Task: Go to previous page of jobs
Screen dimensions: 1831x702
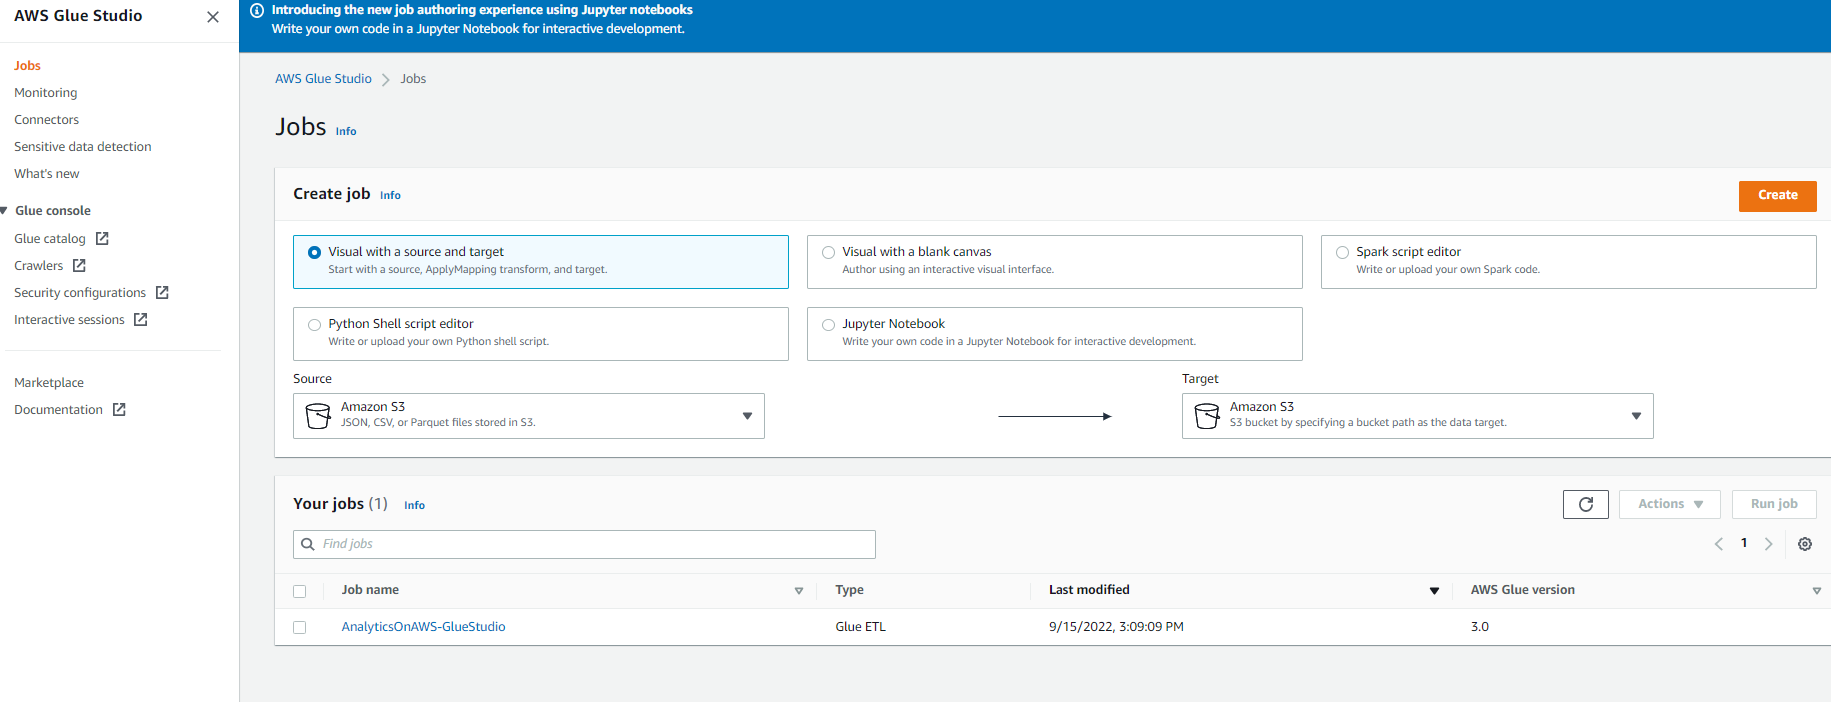Action: point(1719,544)
